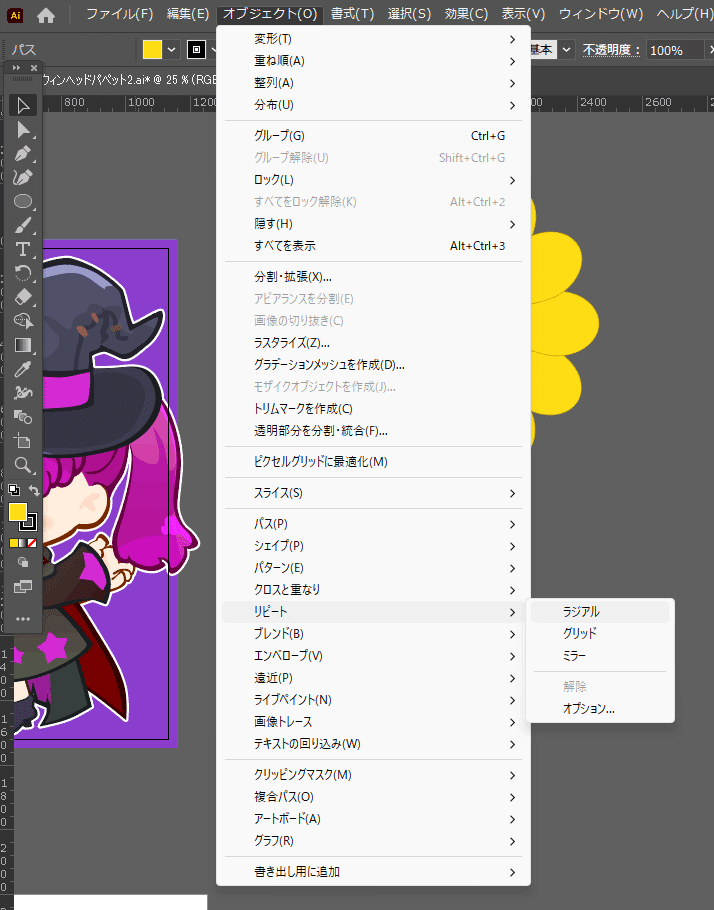The width and height of the screenshot is (714, 910).
Task: Click control bar stroke box
Action: click(x=196, y=50)
